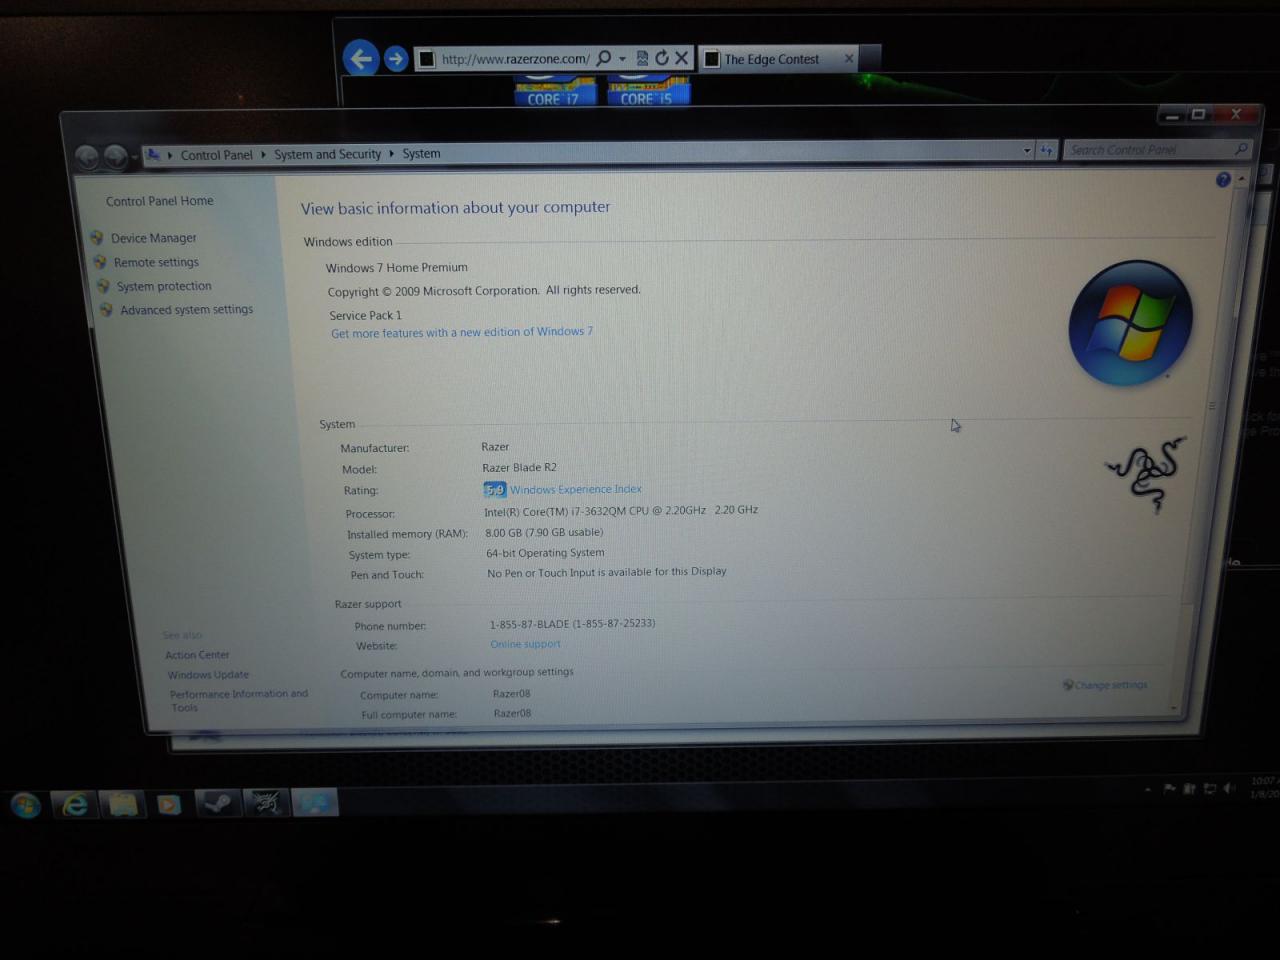Open Remote settings from sidebar

(156, 262)
